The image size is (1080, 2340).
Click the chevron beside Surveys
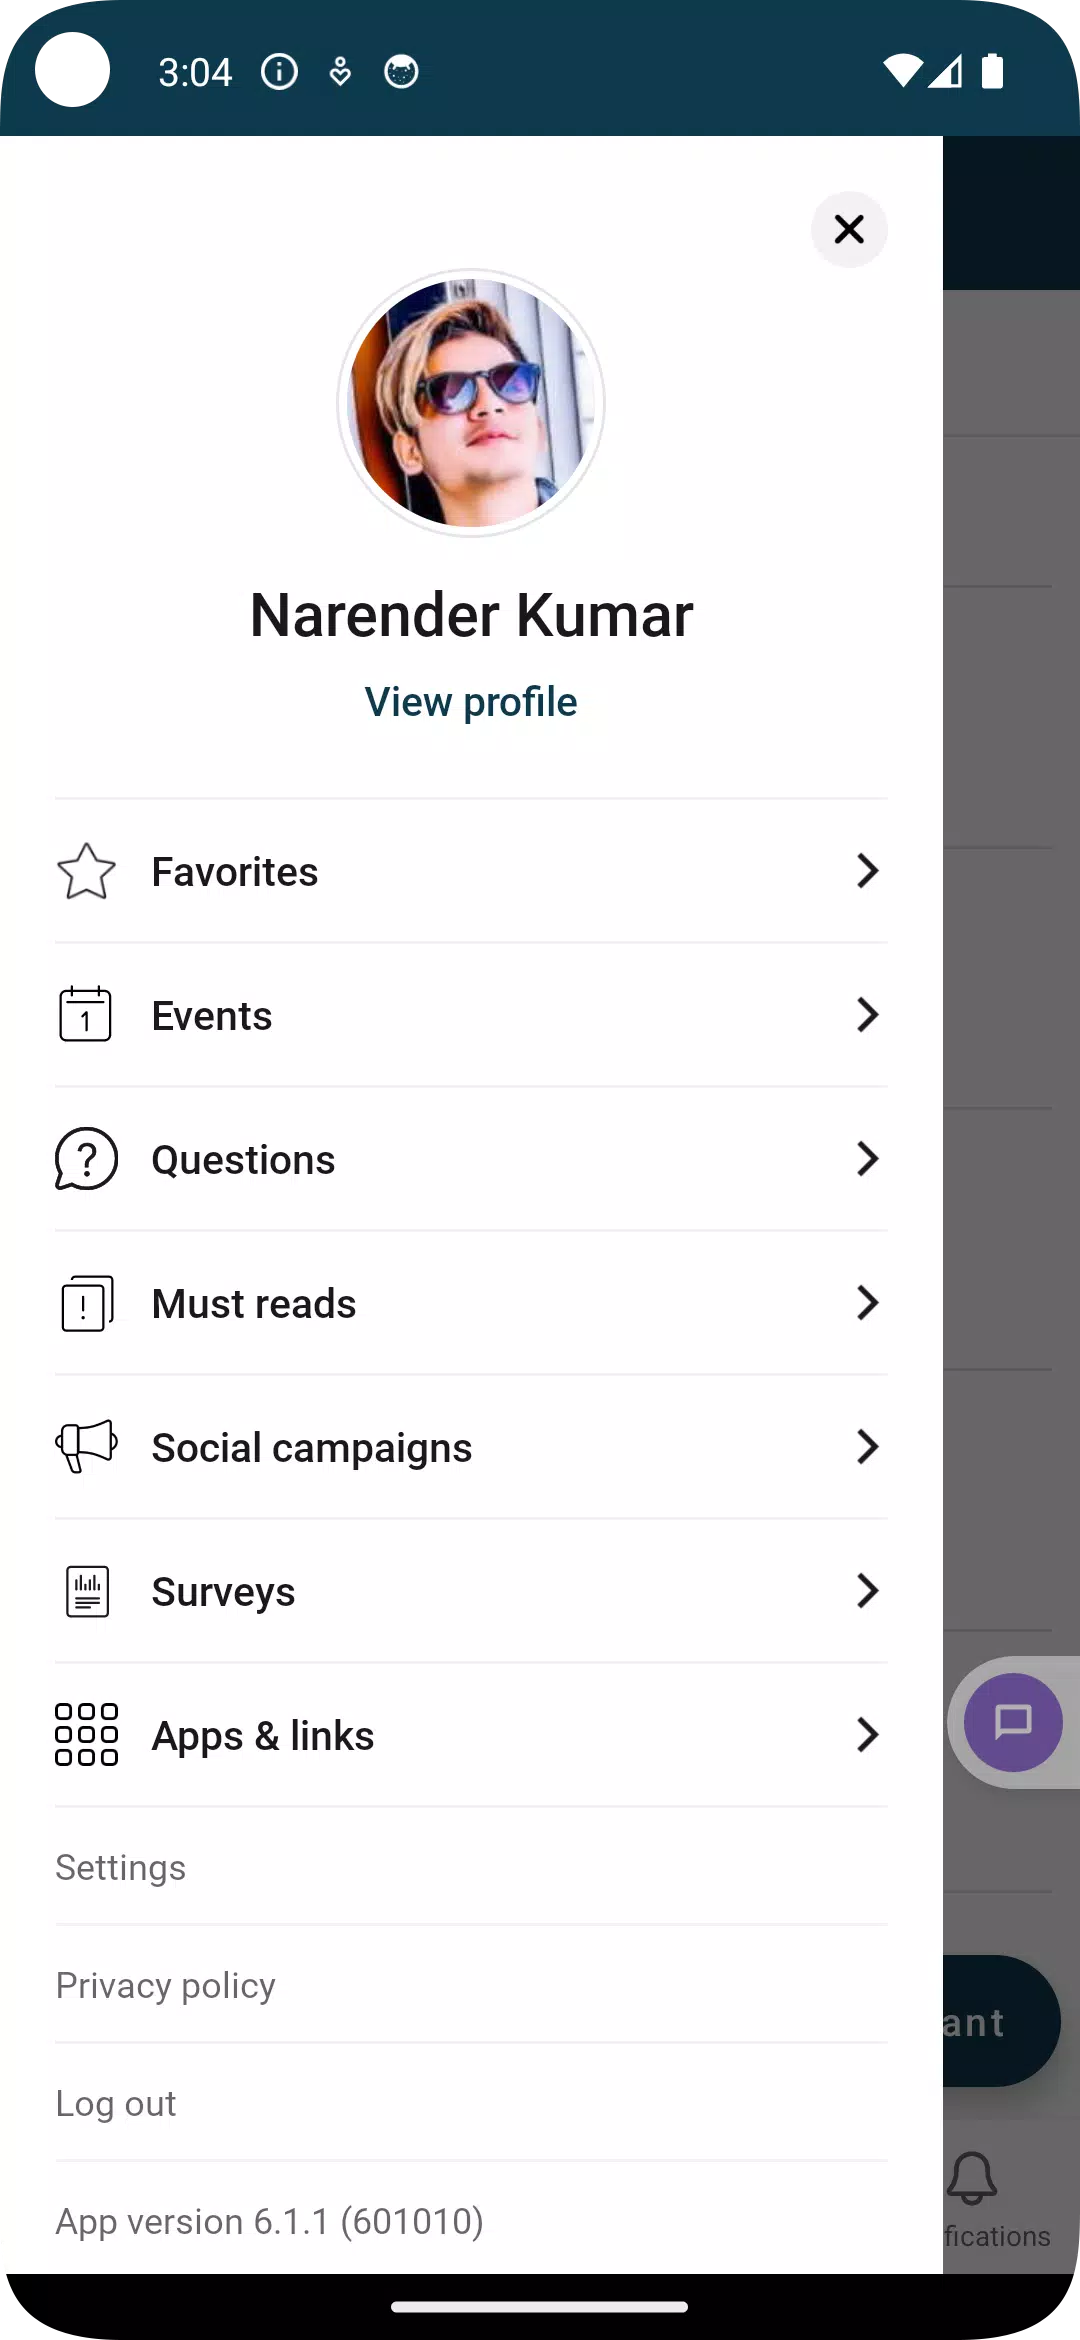coord(867,1591)
